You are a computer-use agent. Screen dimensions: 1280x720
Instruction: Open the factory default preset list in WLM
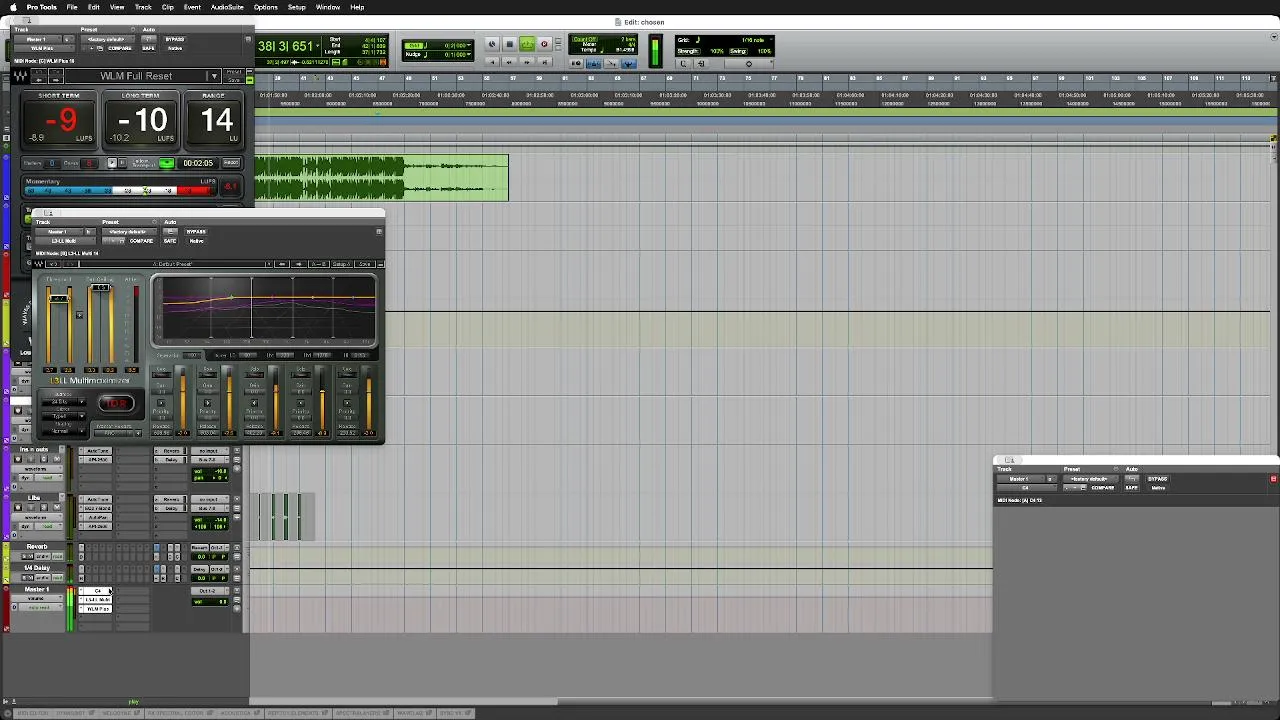(108, 39)
